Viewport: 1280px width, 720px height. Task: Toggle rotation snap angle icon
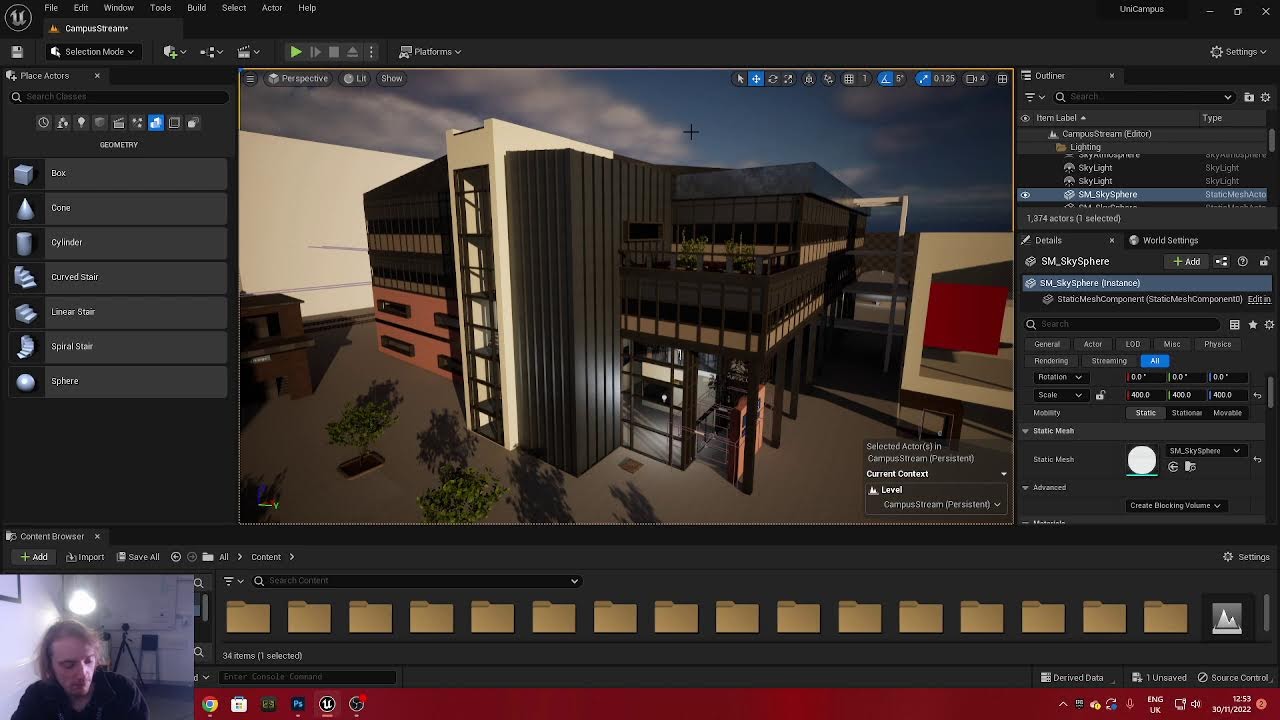coord(885,78)
